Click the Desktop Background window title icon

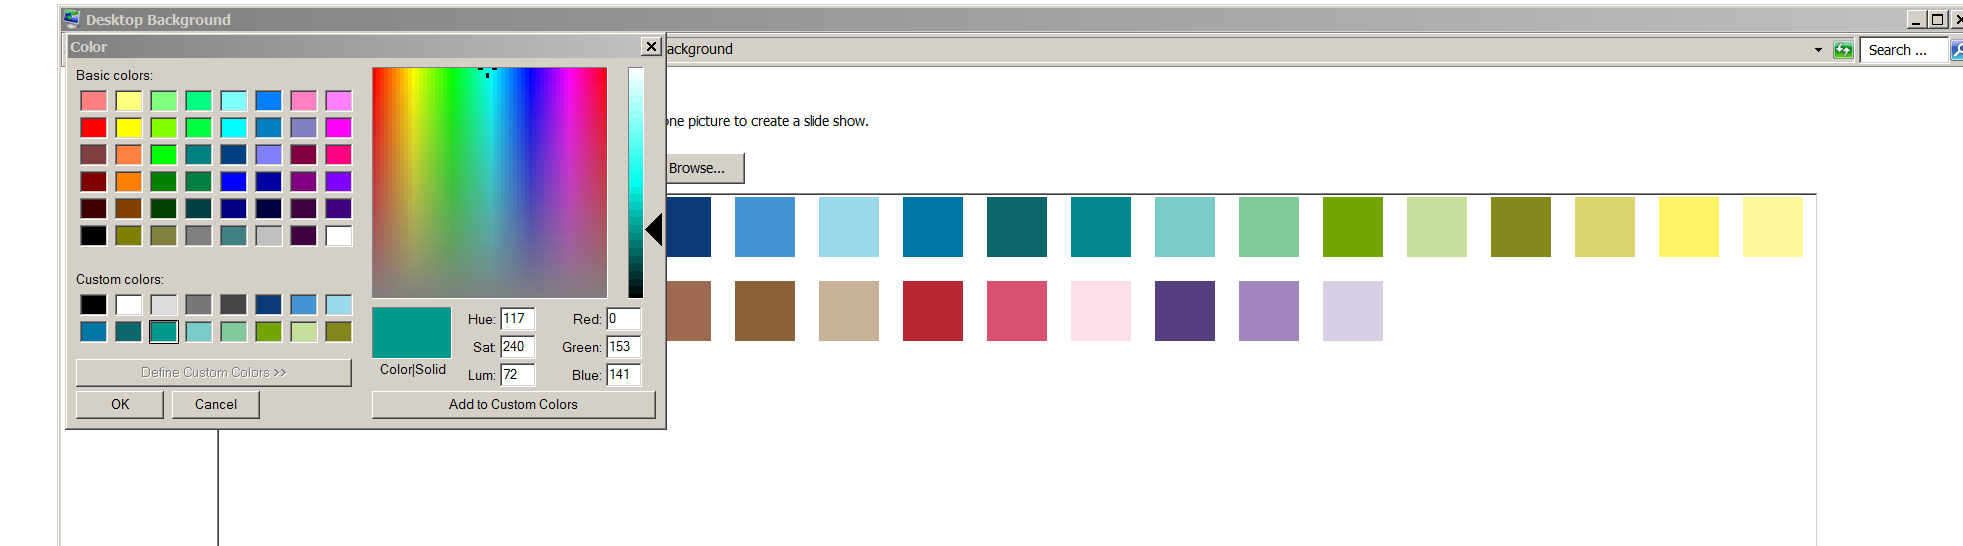click(x=71, y=19)
